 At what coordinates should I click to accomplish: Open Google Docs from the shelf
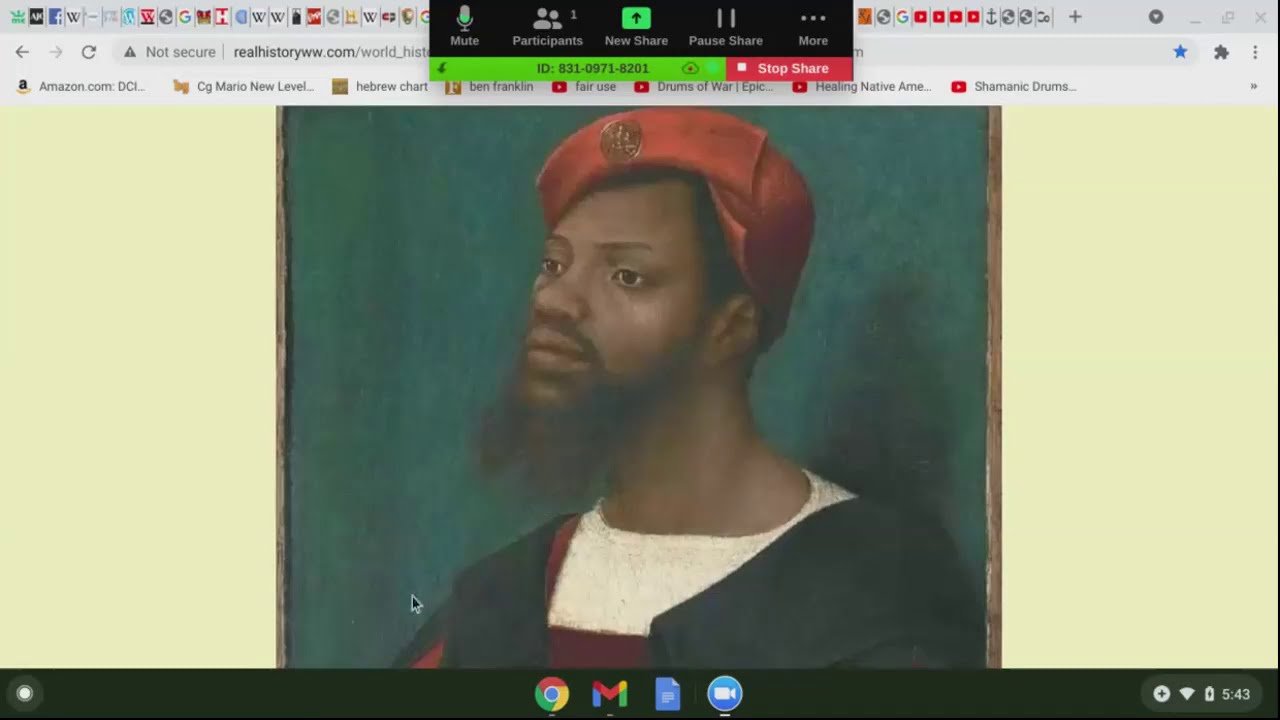tap(667, 693)
